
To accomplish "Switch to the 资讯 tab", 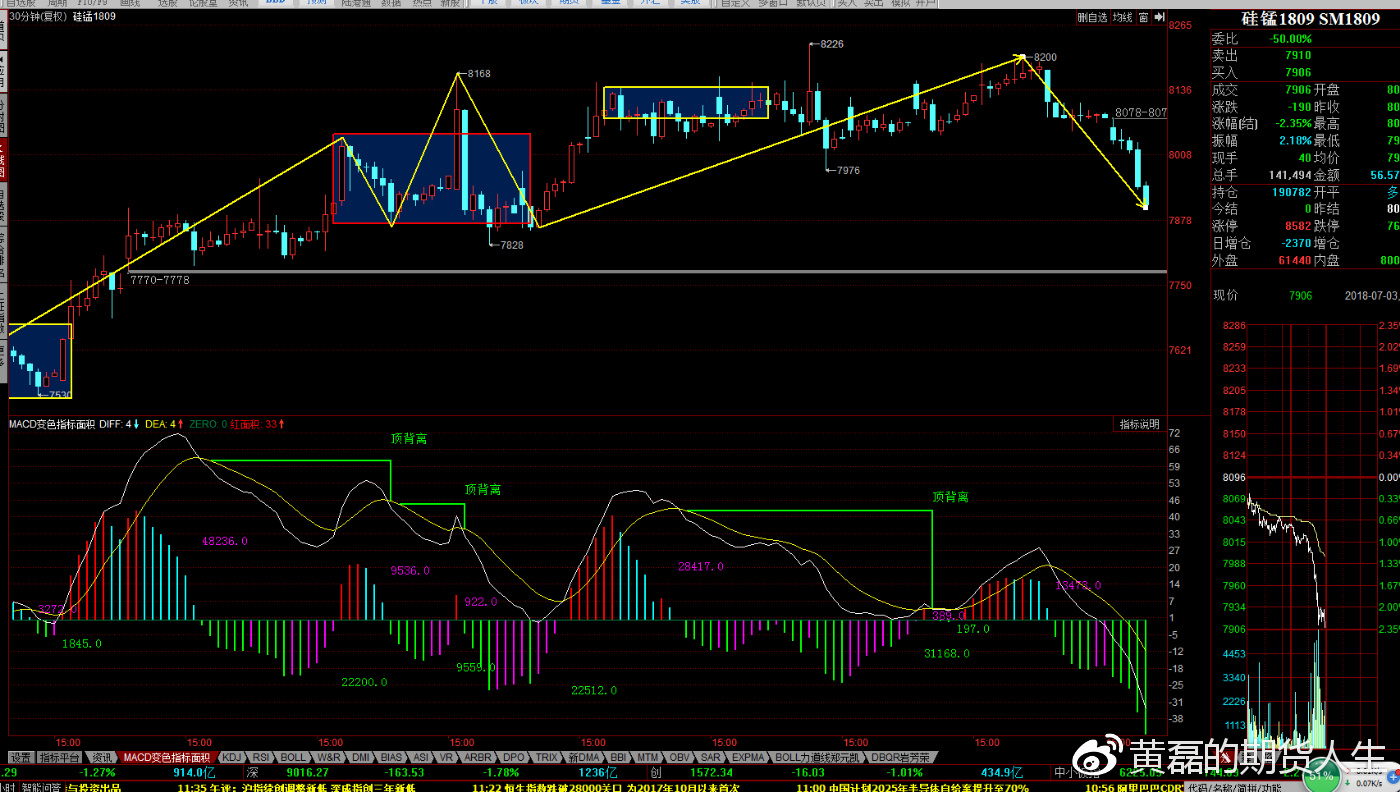I will 102,757.
